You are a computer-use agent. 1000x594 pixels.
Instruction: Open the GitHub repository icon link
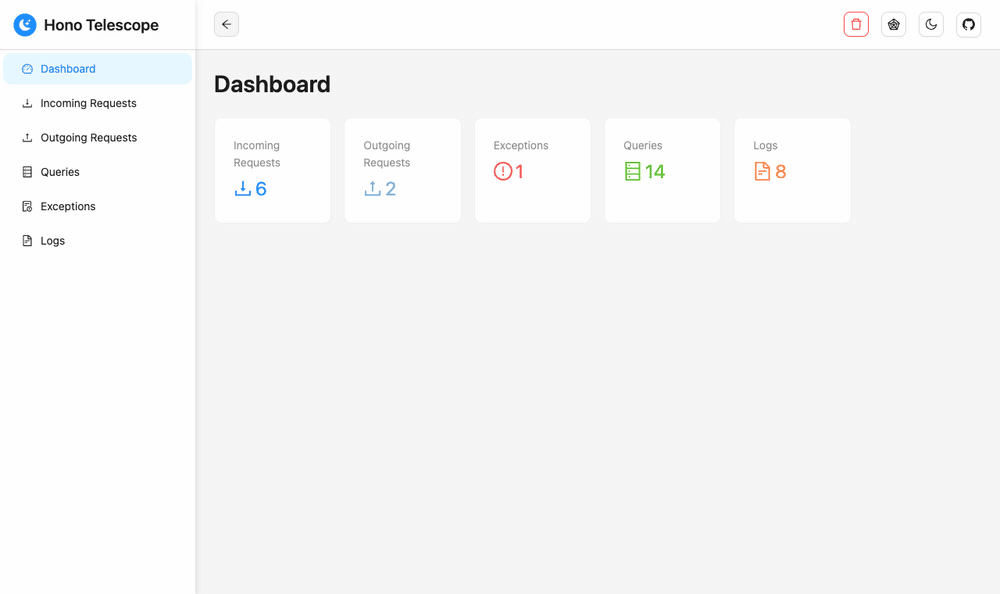[968, 24]
